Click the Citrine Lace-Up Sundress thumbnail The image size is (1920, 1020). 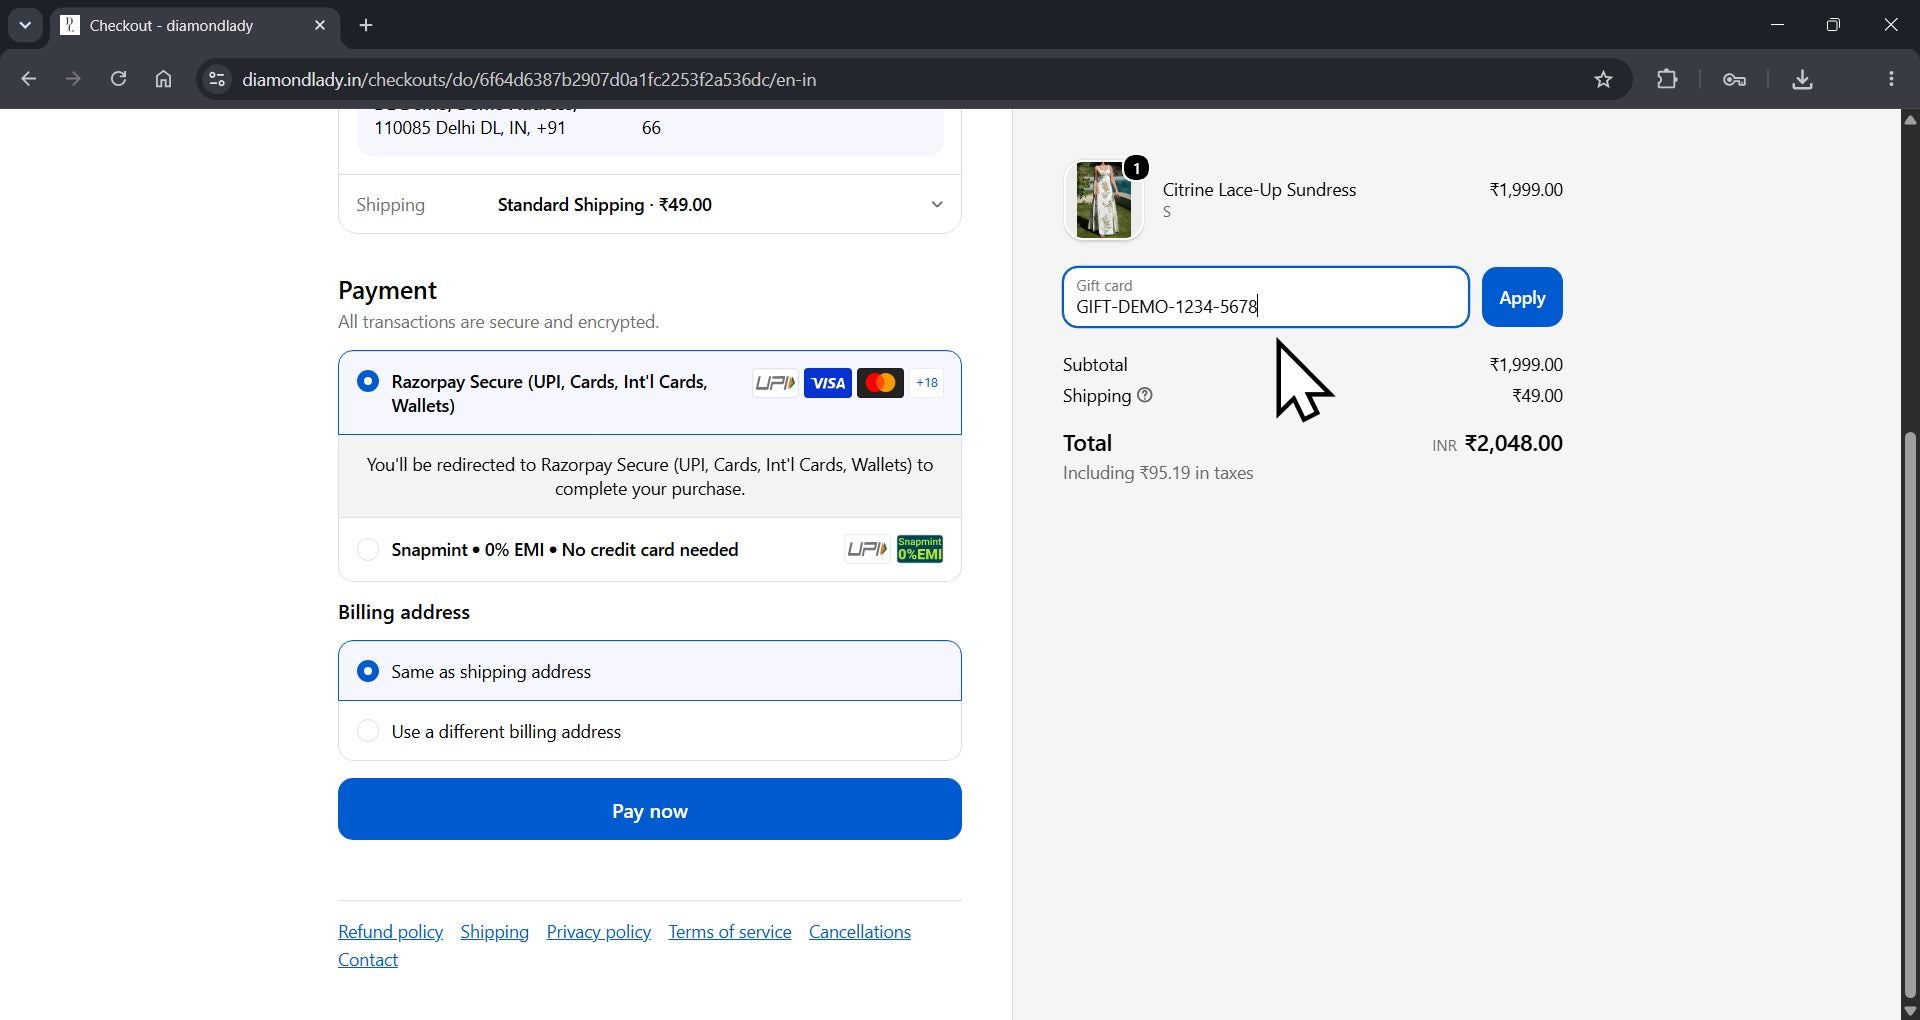[1103, 200]
